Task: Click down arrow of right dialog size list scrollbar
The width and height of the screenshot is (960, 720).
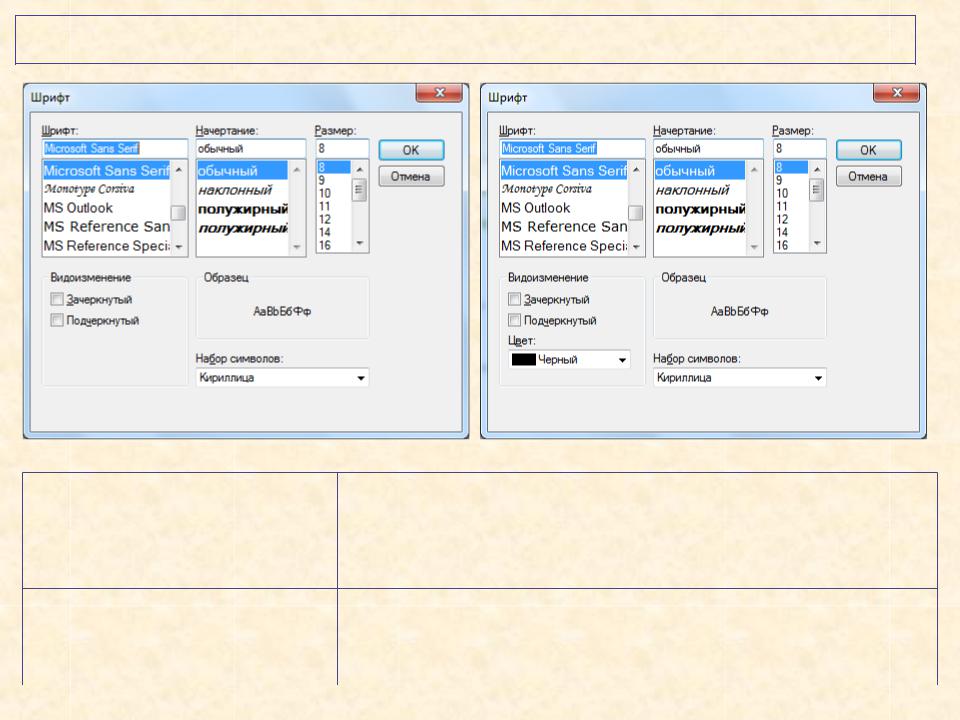Action: (x=817, y=244)
